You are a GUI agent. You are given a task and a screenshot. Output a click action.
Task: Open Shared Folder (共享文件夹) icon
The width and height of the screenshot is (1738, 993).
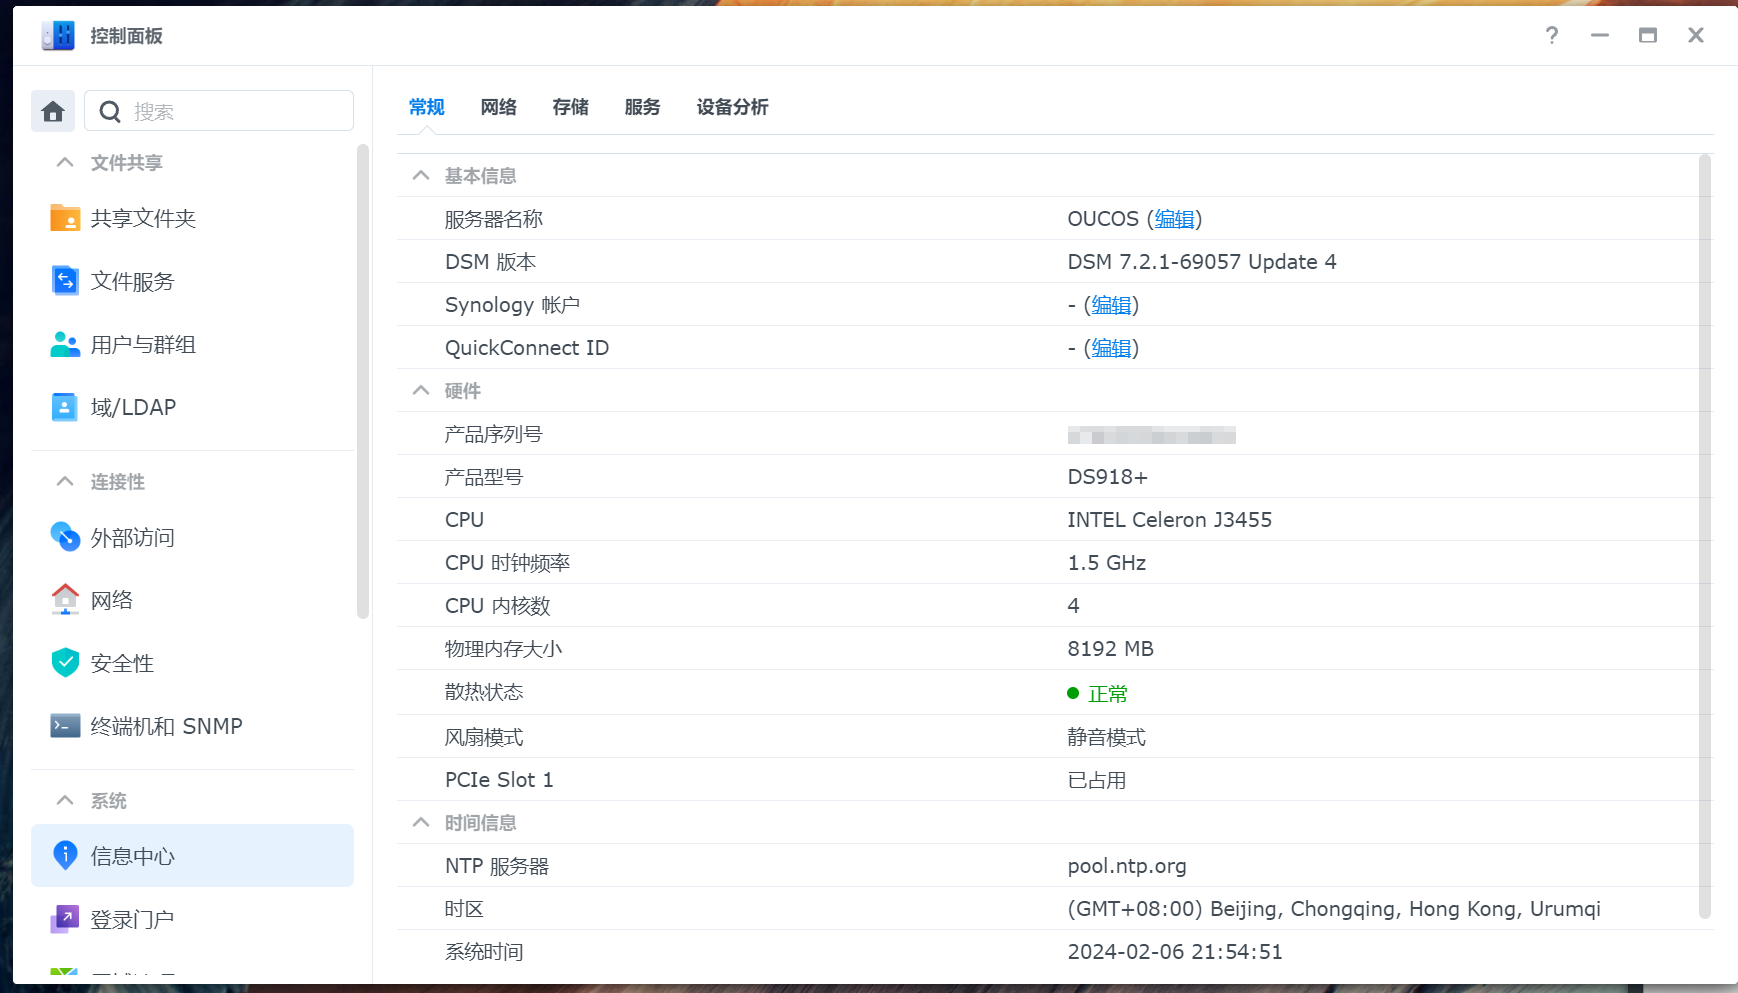tap(65, 218)
